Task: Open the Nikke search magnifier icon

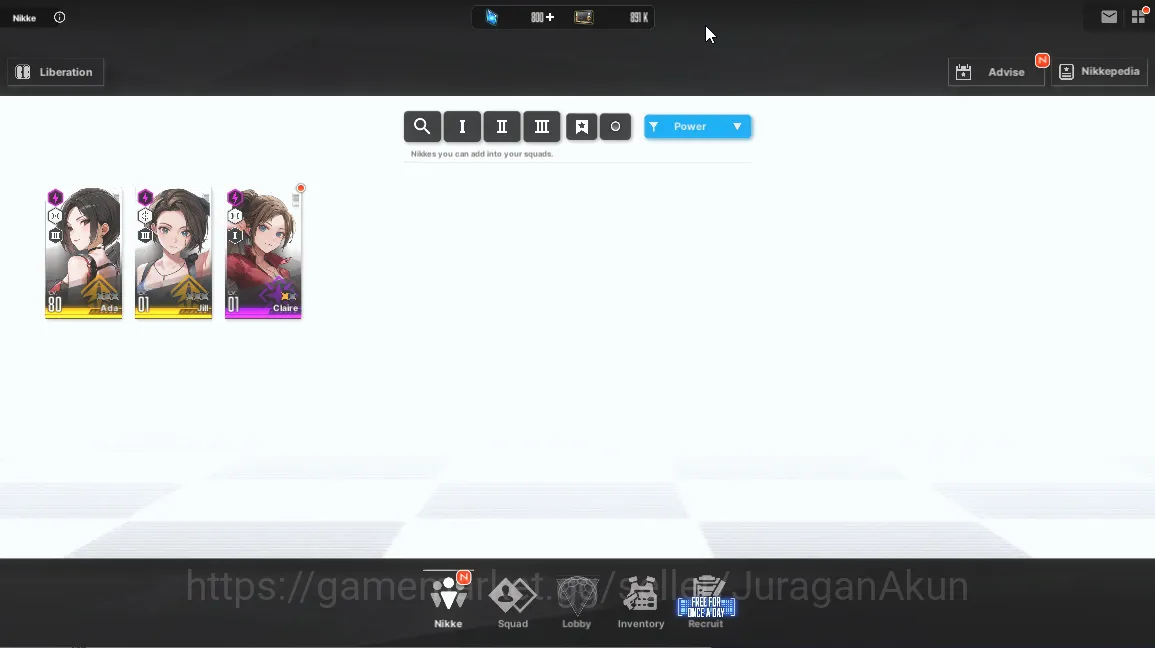Action: tap(422, 127)
